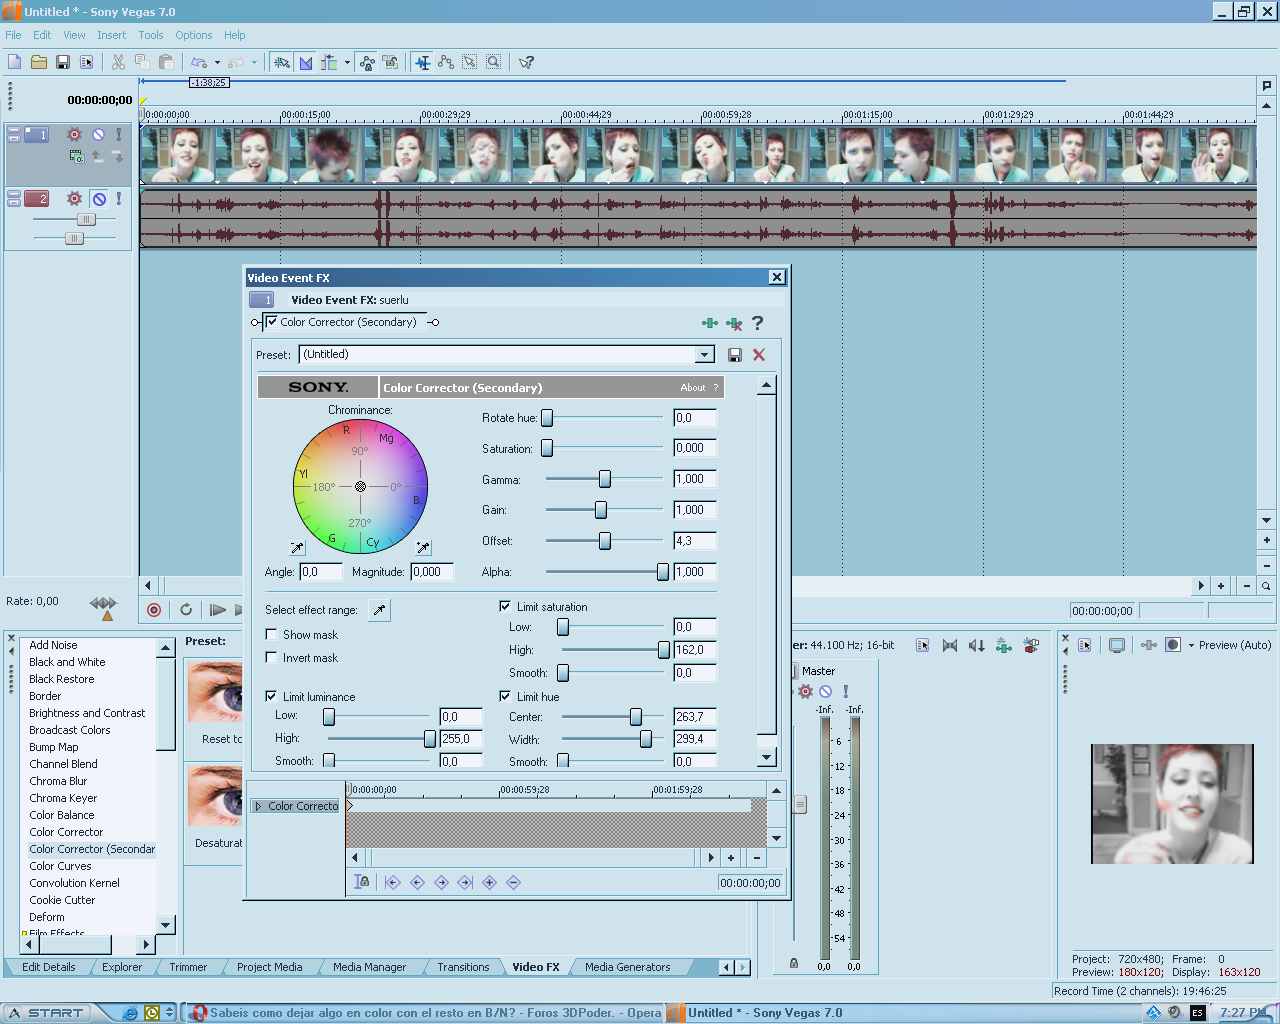Go to the first keyframe
This screenshot has width=1280, height=1024.
point(393,882)
